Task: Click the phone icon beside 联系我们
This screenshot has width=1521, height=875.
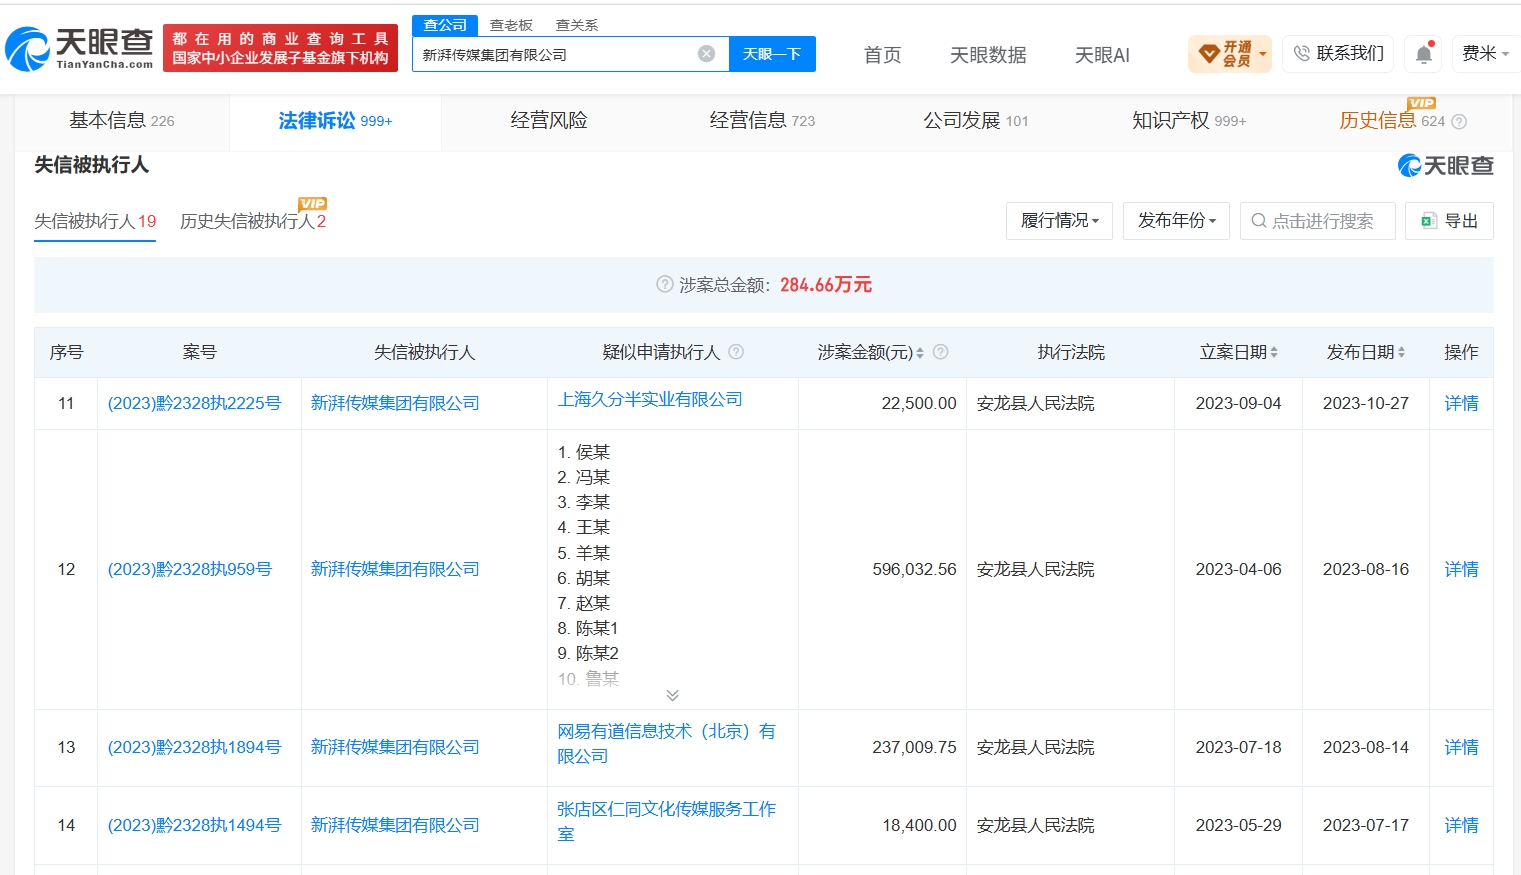Action: coord(1301,53)
